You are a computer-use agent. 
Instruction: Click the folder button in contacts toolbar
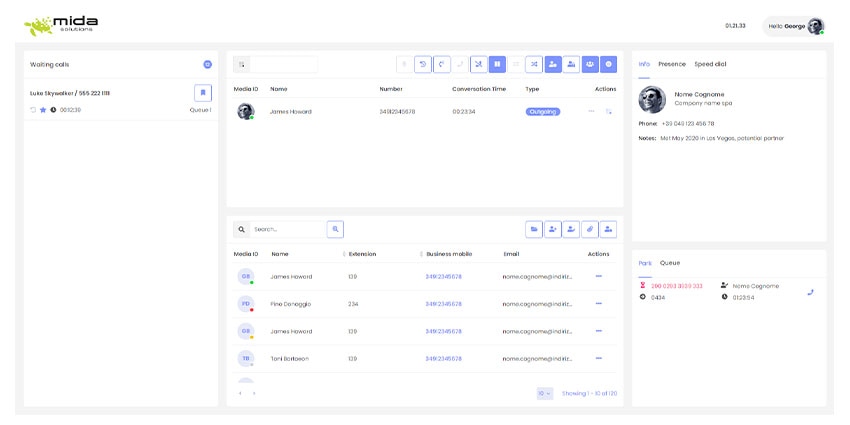534,229
